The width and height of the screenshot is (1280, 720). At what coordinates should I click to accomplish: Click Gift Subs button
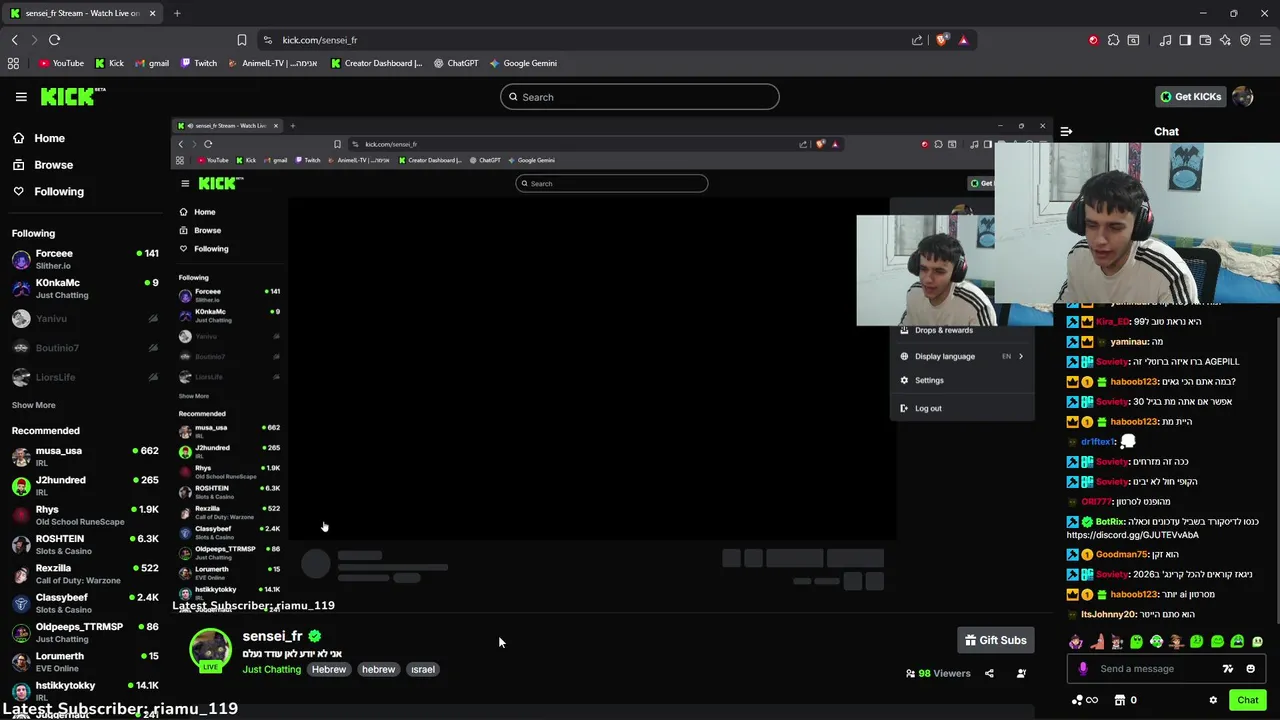(995, 640)
